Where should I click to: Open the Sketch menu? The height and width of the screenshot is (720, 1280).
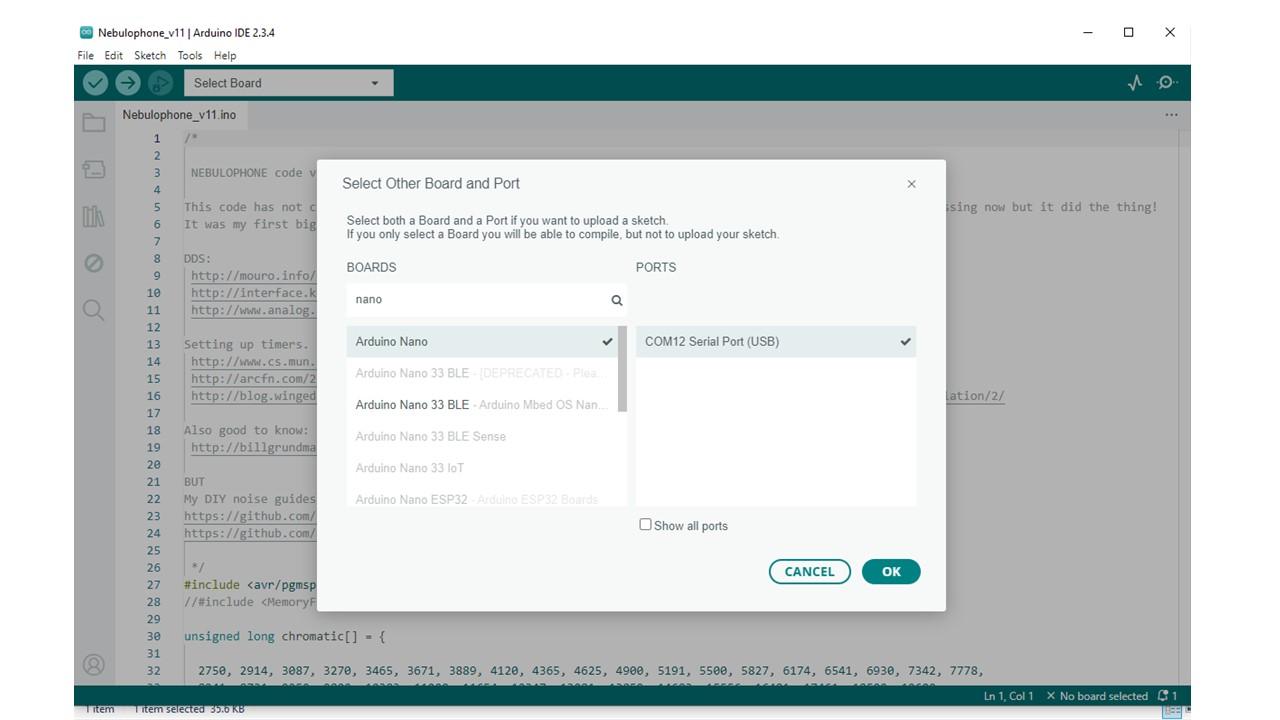[x=150, y=56]
